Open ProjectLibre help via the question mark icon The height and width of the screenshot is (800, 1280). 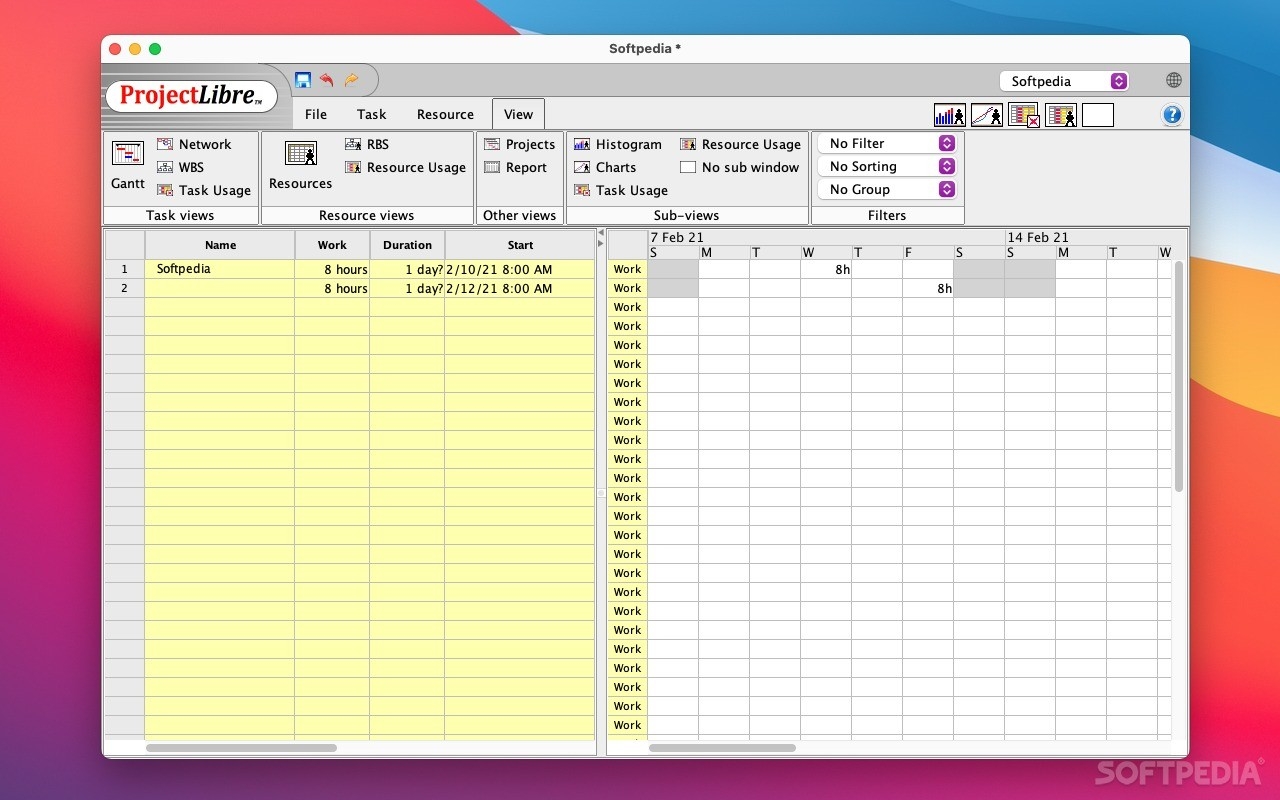coord(1171,114)
